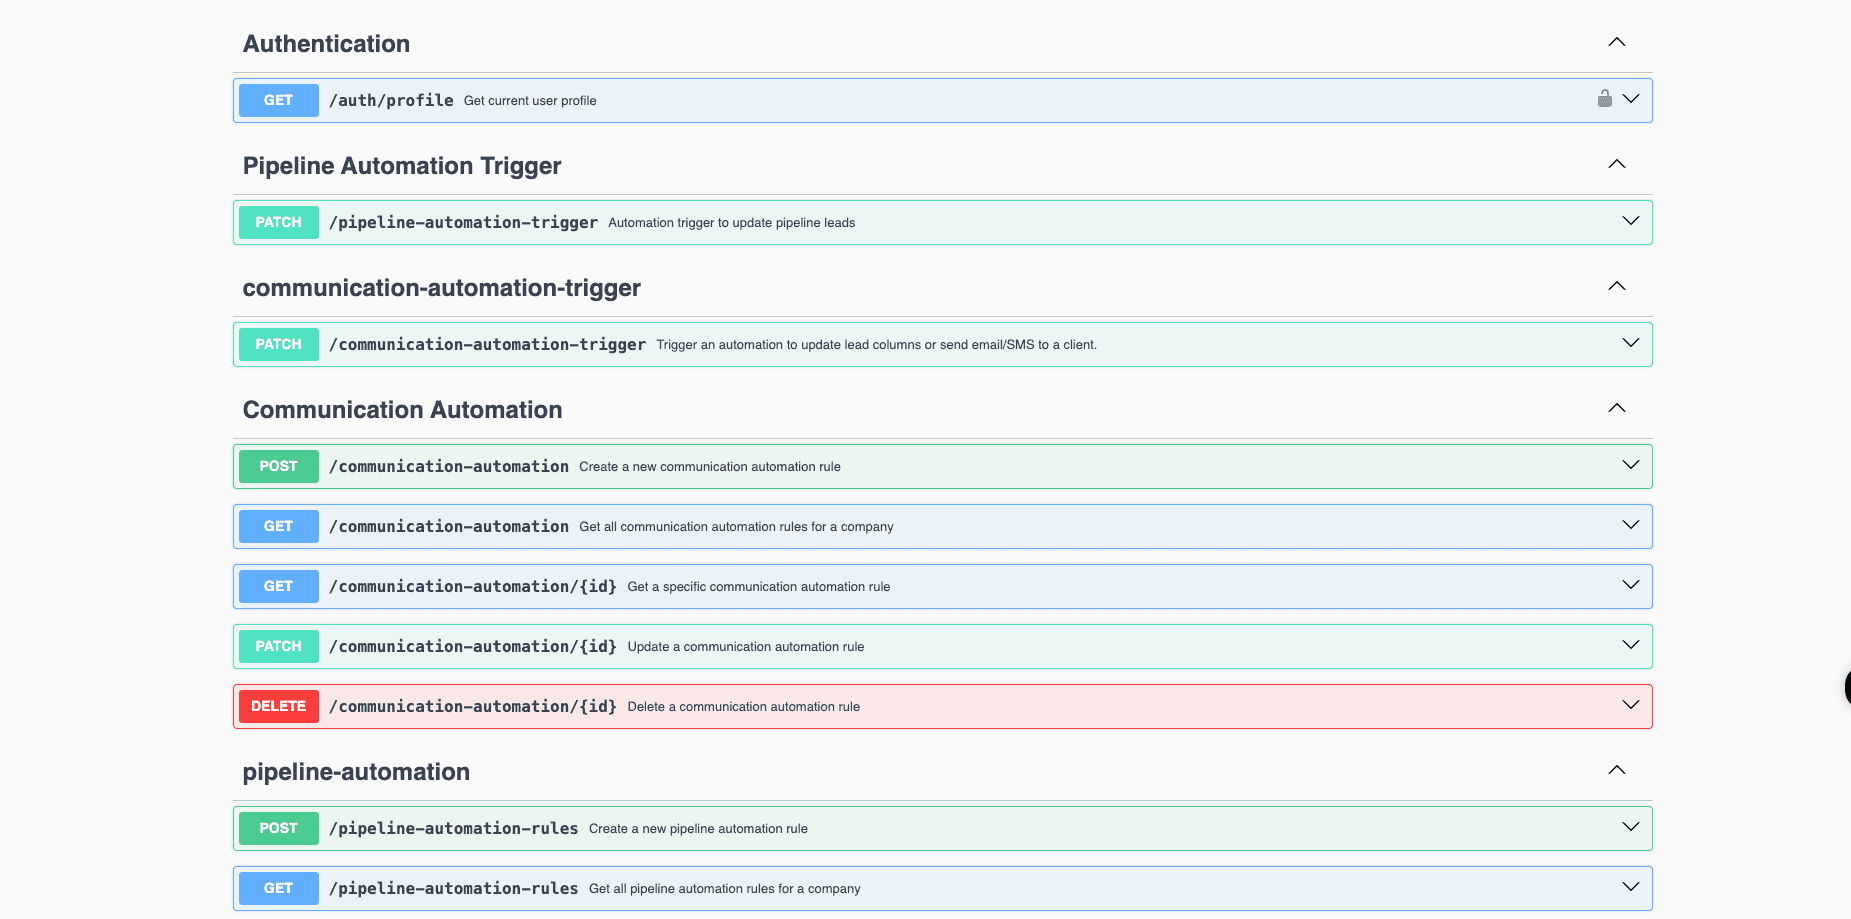Click the GET badge for all communication rules
The height and width of the screenshot is (919, 1851).
tap(279, 526)
